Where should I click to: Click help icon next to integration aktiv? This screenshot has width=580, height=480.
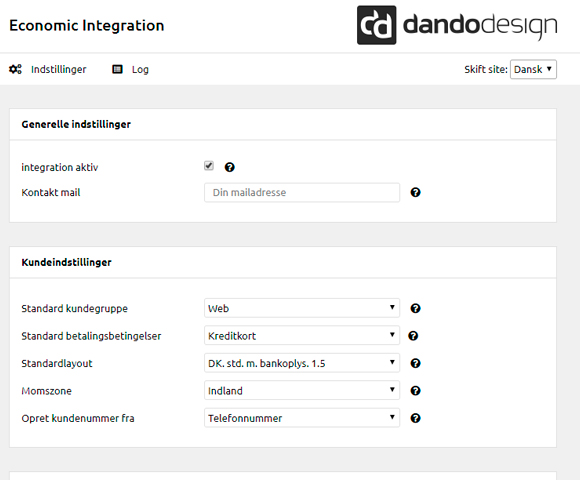[230, 167]
